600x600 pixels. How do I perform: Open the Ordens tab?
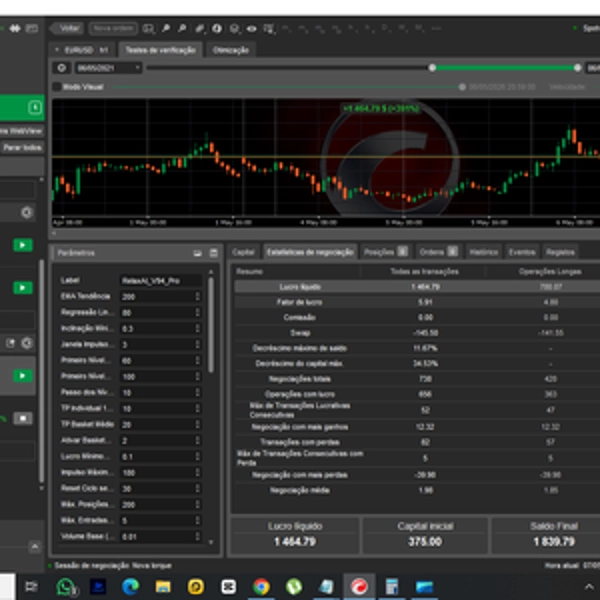tap(439, 252)
